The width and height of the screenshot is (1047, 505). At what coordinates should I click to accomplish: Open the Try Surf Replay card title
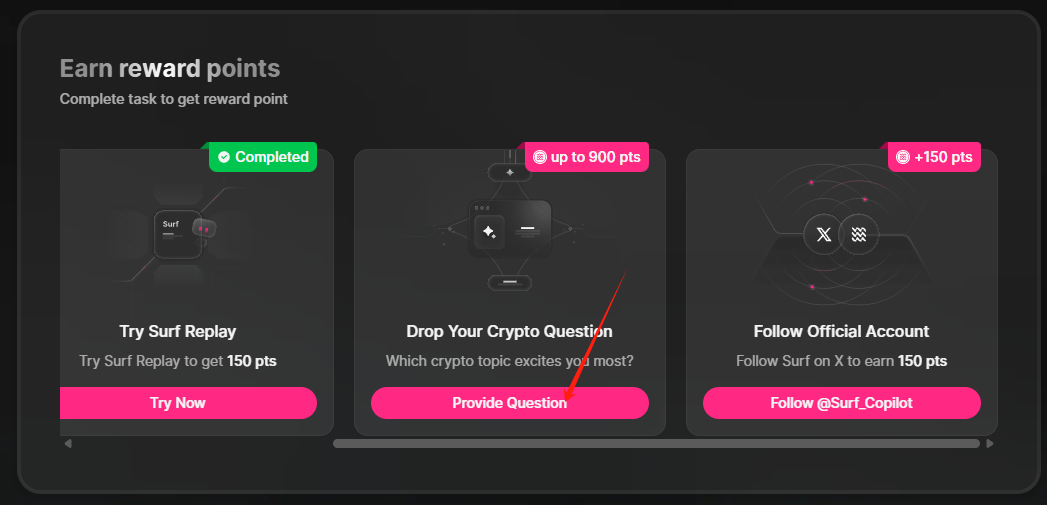click(x=178, y=331)
